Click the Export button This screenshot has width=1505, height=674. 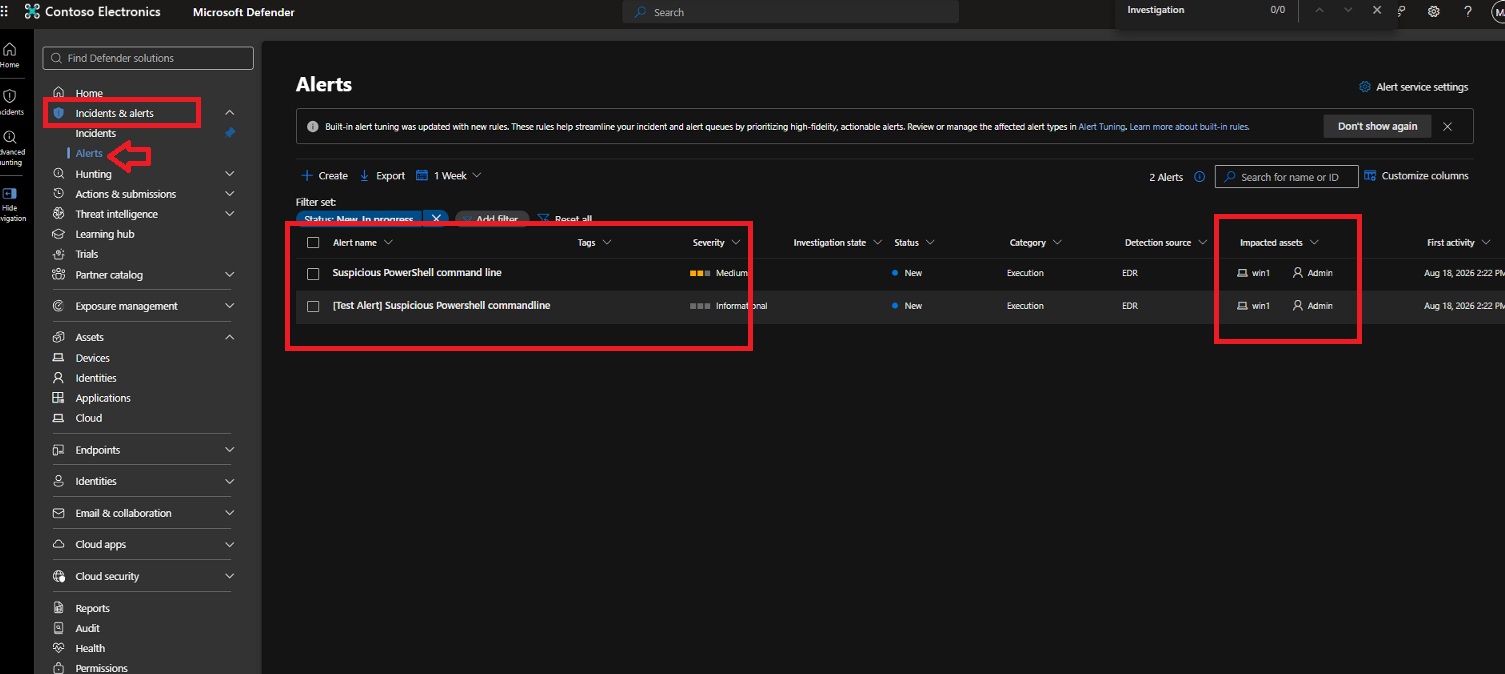[x=382, y=175]
